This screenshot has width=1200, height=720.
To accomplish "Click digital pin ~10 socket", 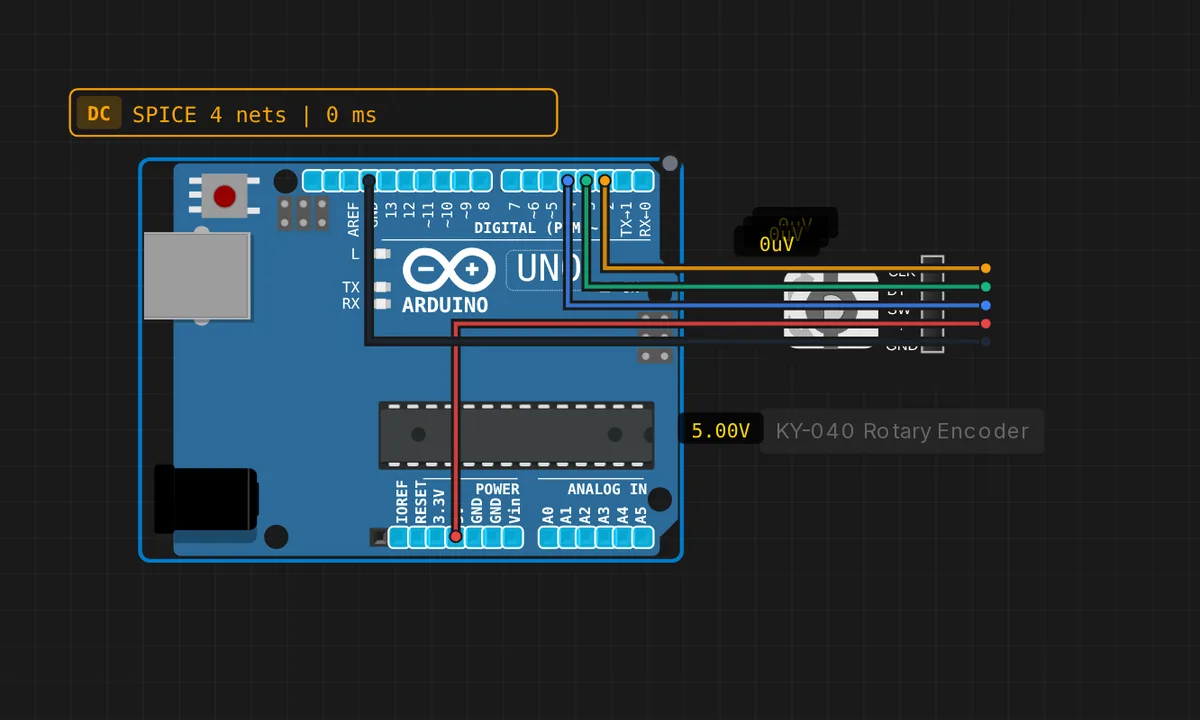I will click(443, 181).
